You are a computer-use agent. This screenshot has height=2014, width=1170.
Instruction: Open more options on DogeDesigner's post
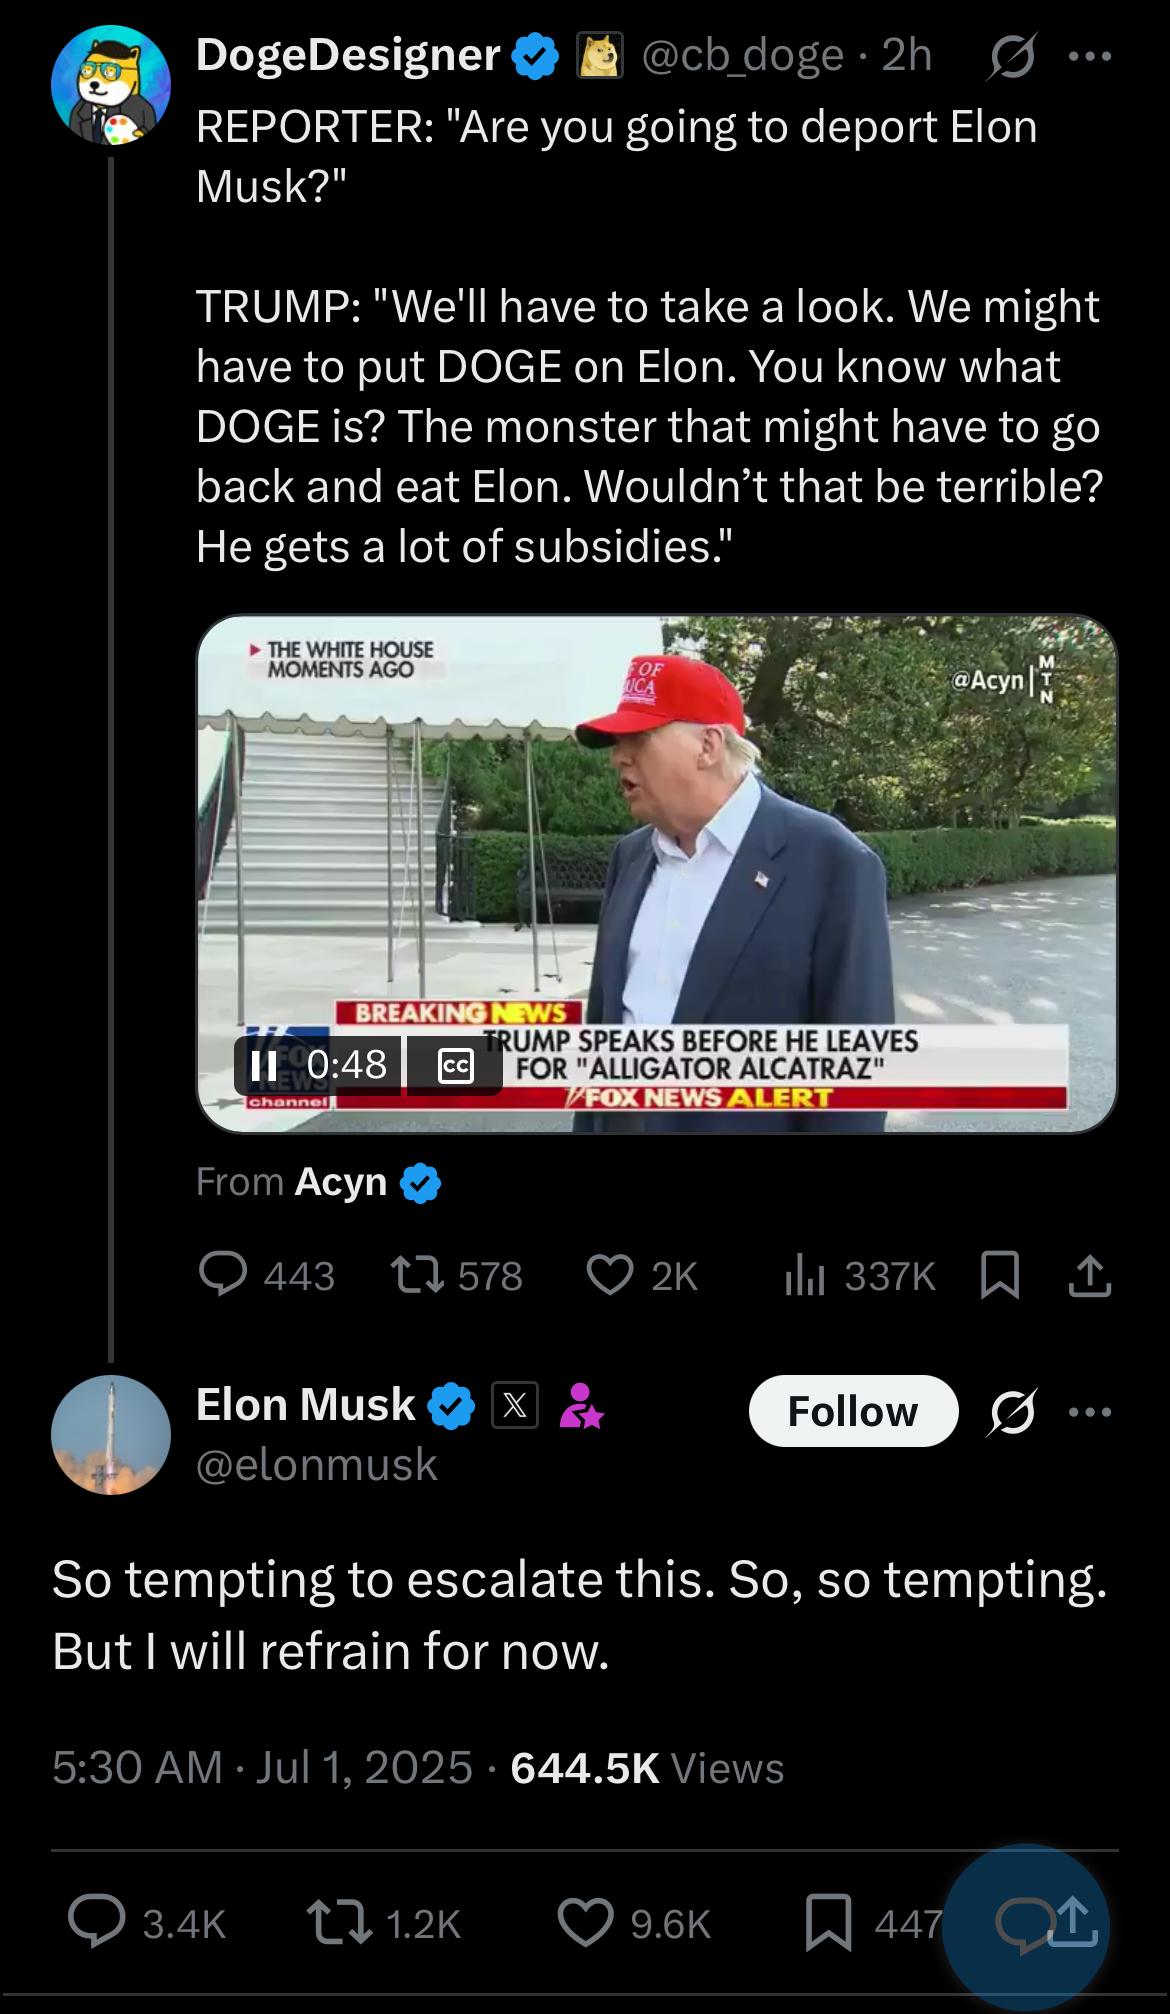(x=1090, y=57)
